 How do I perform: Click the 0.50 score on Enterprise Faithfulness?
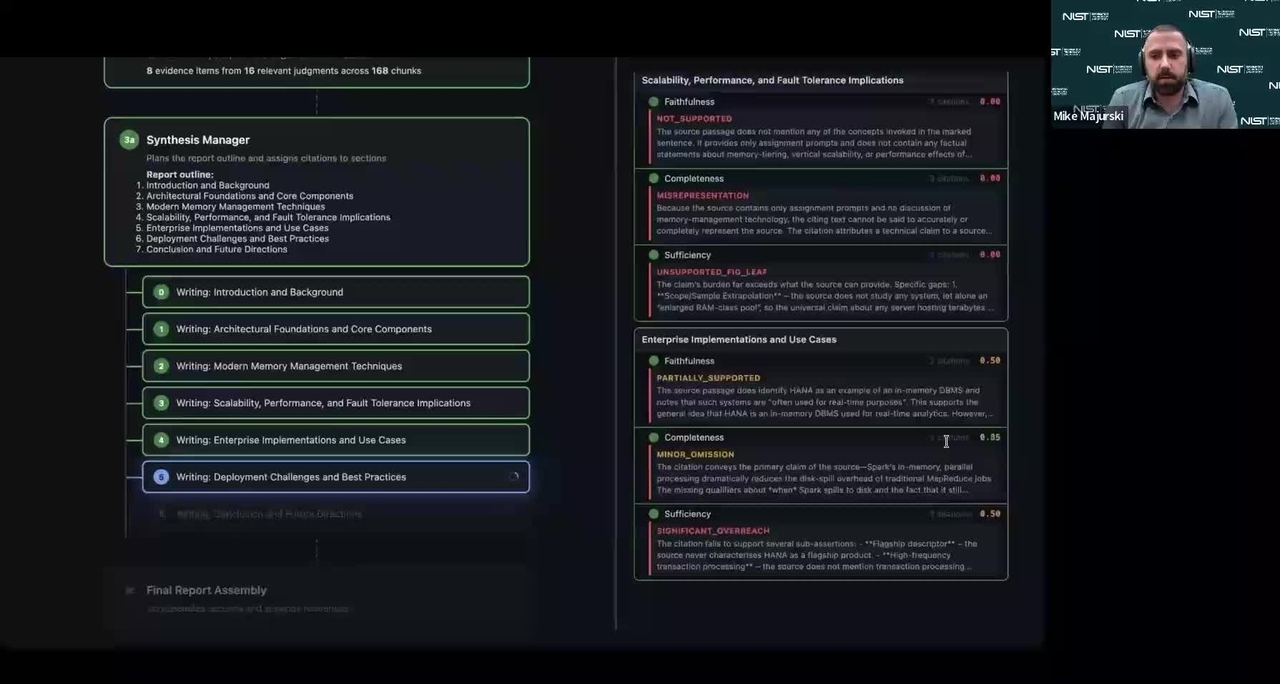(x=989, y=361)
